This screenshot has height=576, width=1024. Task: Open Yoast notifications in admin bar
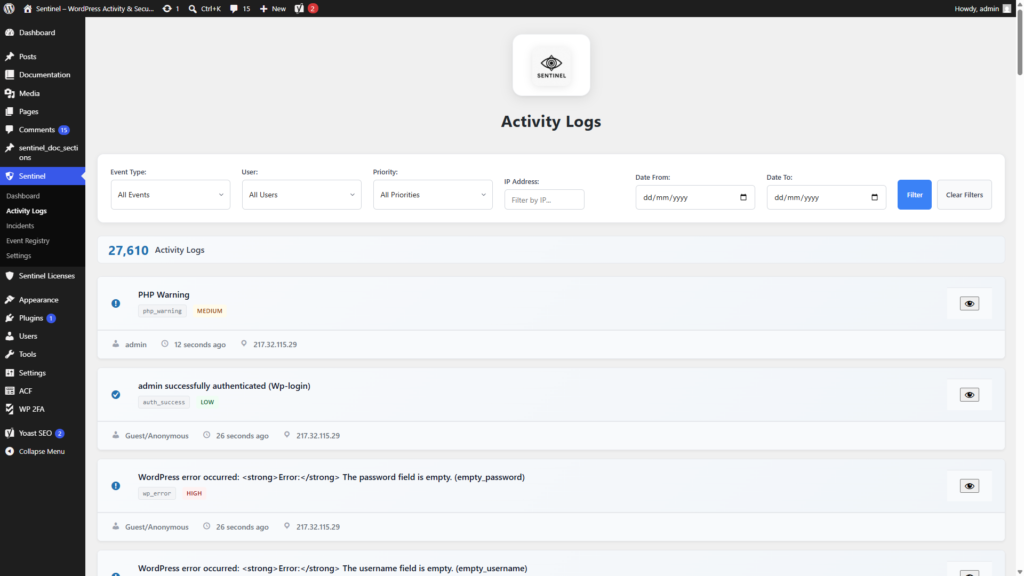coord(306,8)
